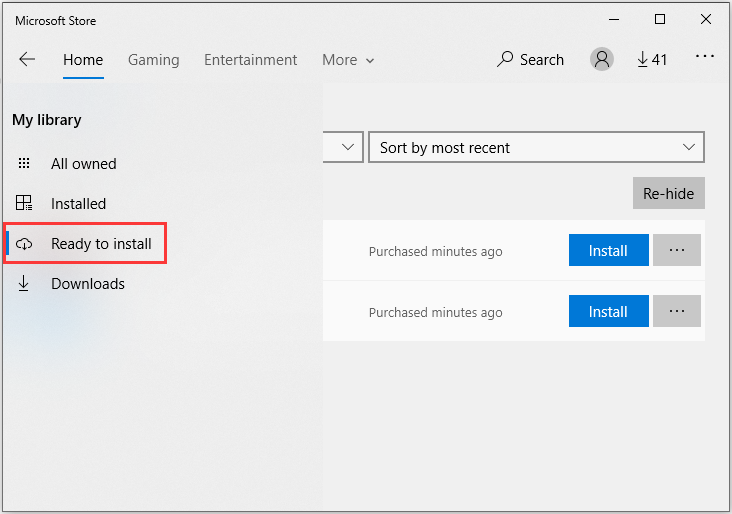This screenshot has height=514, width=732.
Task: Open more options for second app
Action: click(x=677, y=312)
